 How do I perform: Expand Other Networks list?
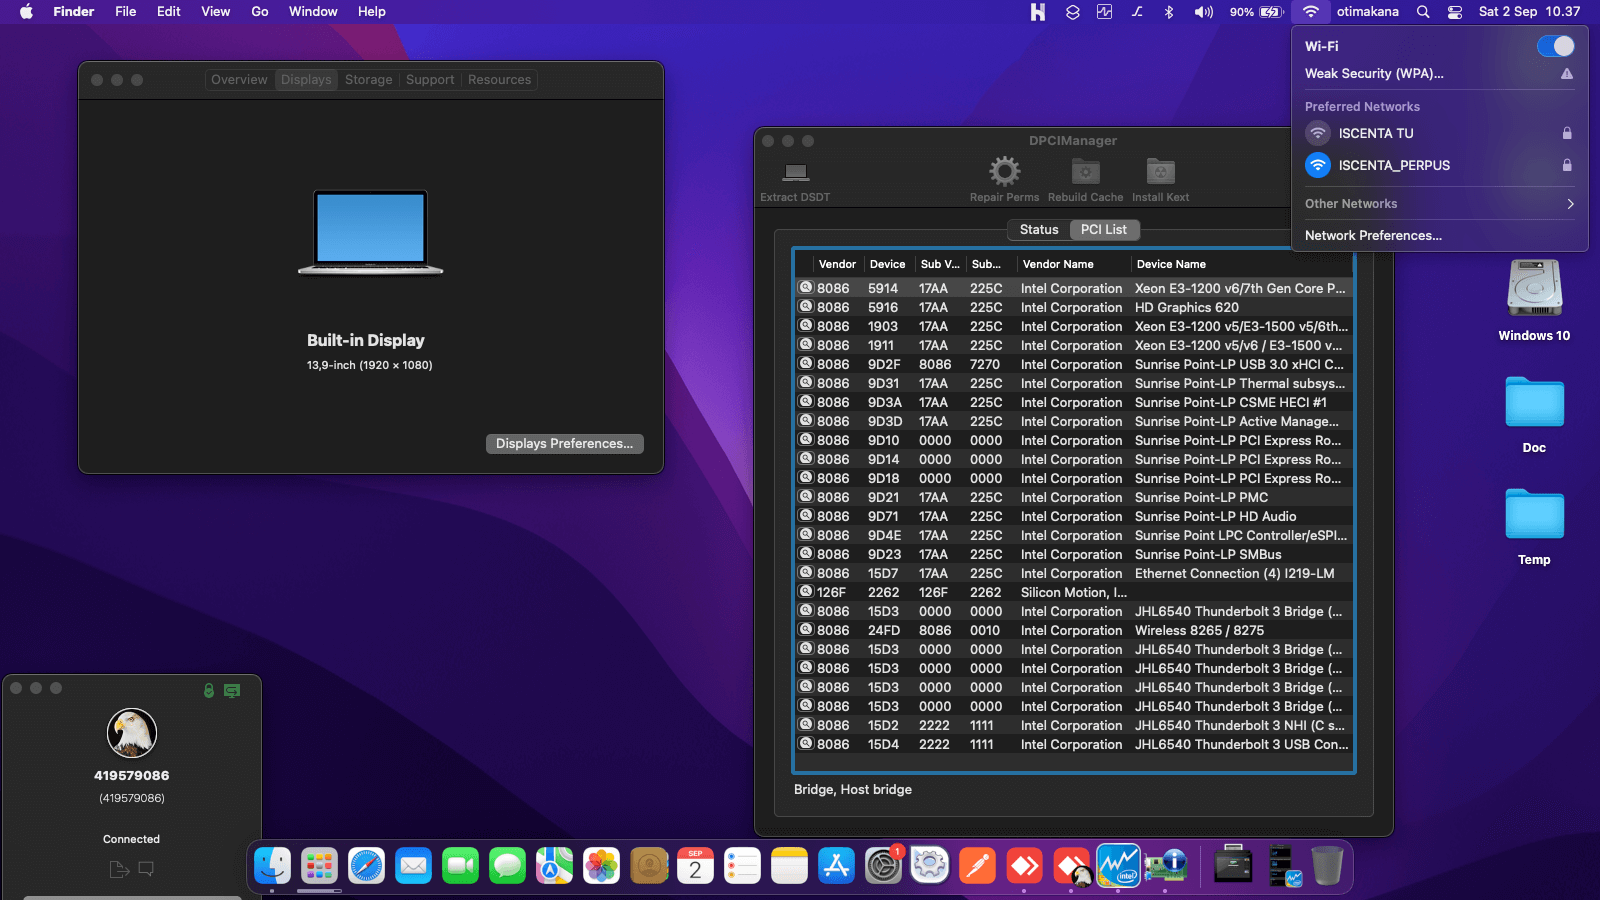coord(1439,204)
